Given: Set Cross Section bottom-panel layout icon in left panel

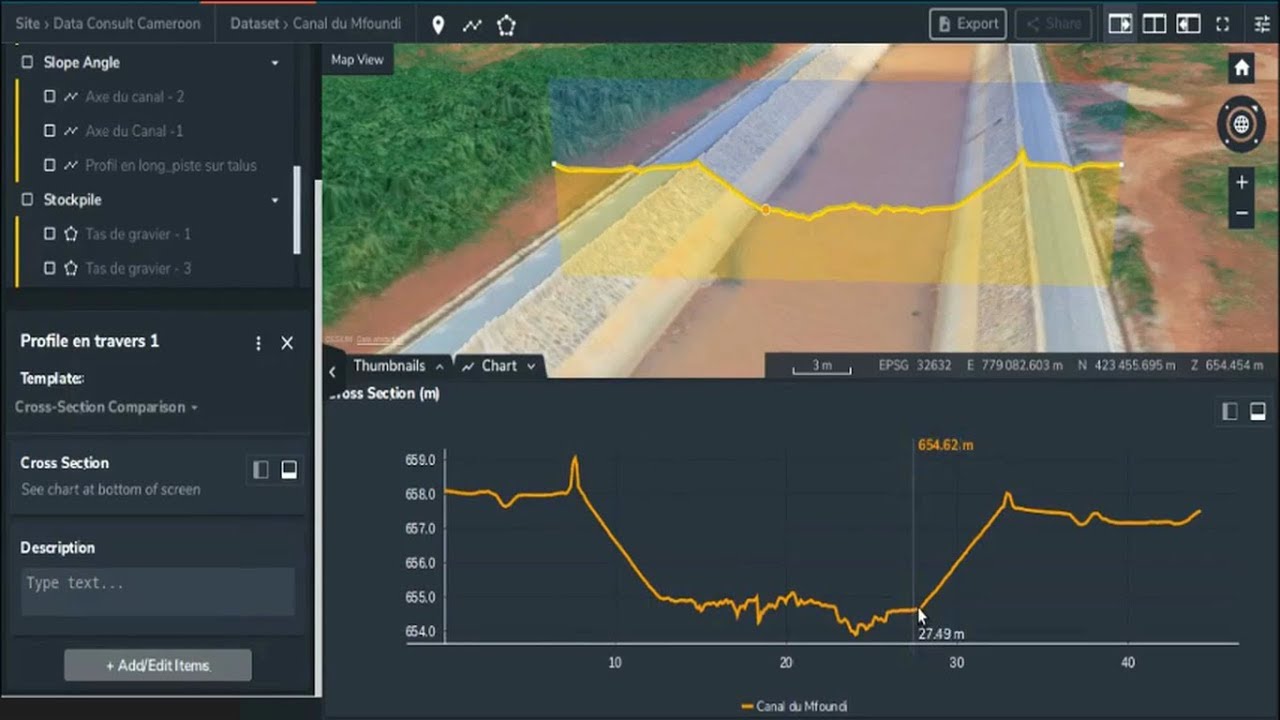Looking at the screenshot, I should coord(289,470).
